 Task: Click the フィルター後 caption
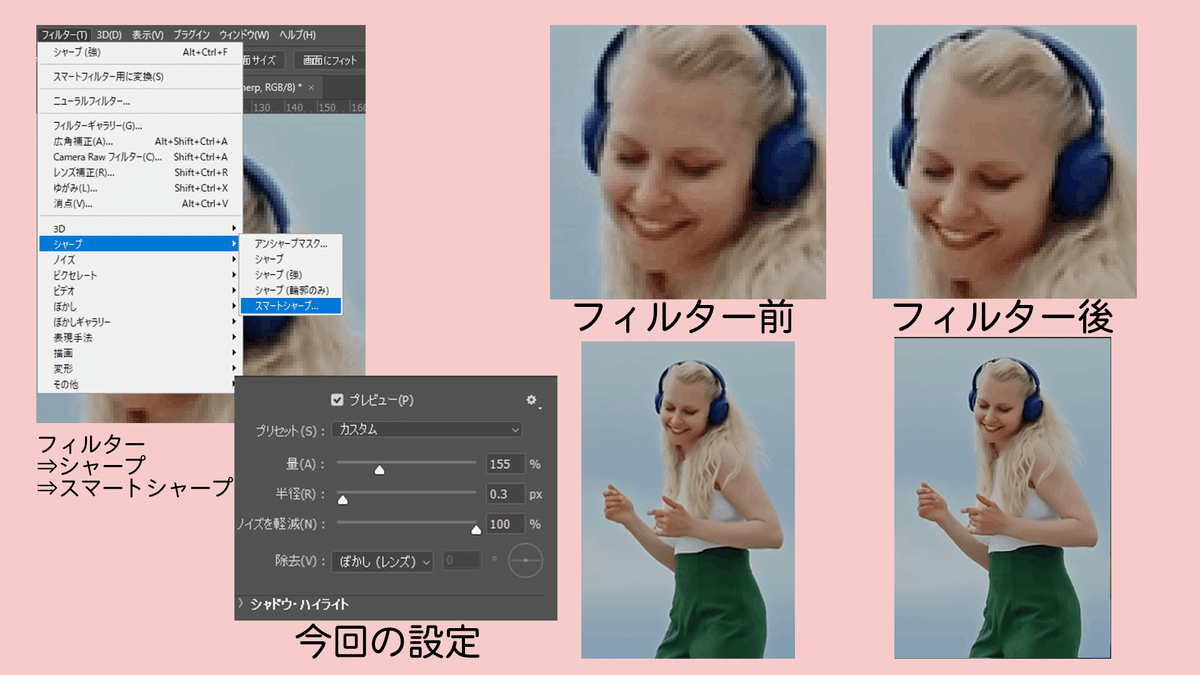pos(1002,319)
